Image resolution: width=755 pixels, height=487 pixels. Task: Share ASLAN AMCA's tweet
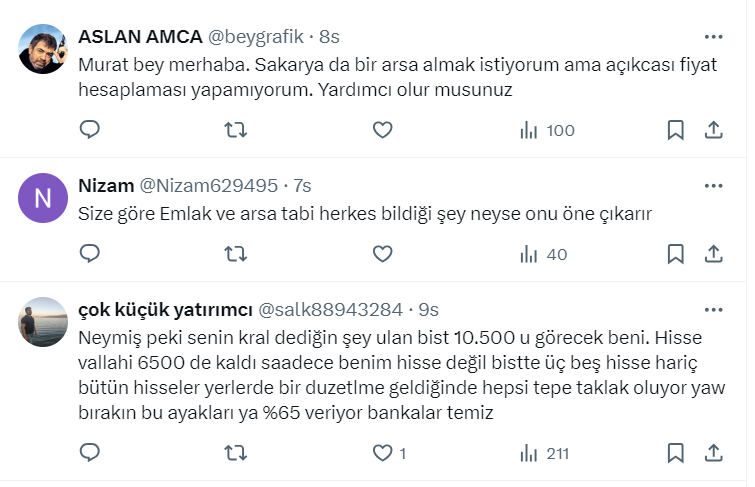click(x=714, y=130)
